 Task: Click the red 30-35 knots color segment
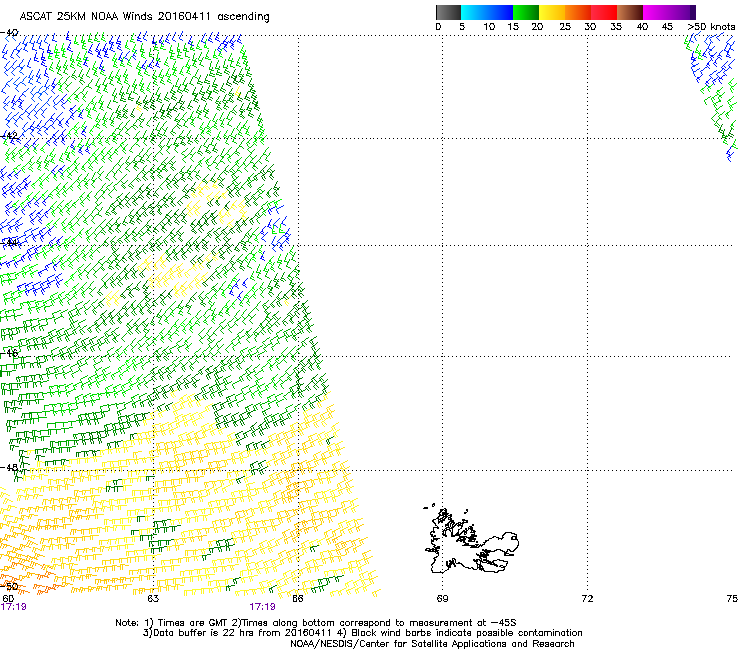(x=604, y=12)
